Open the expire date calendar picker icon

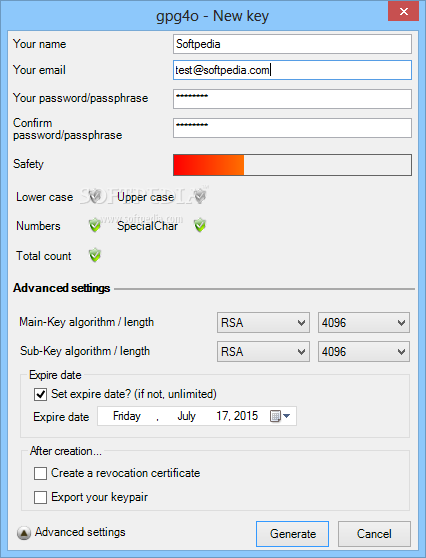280,416
